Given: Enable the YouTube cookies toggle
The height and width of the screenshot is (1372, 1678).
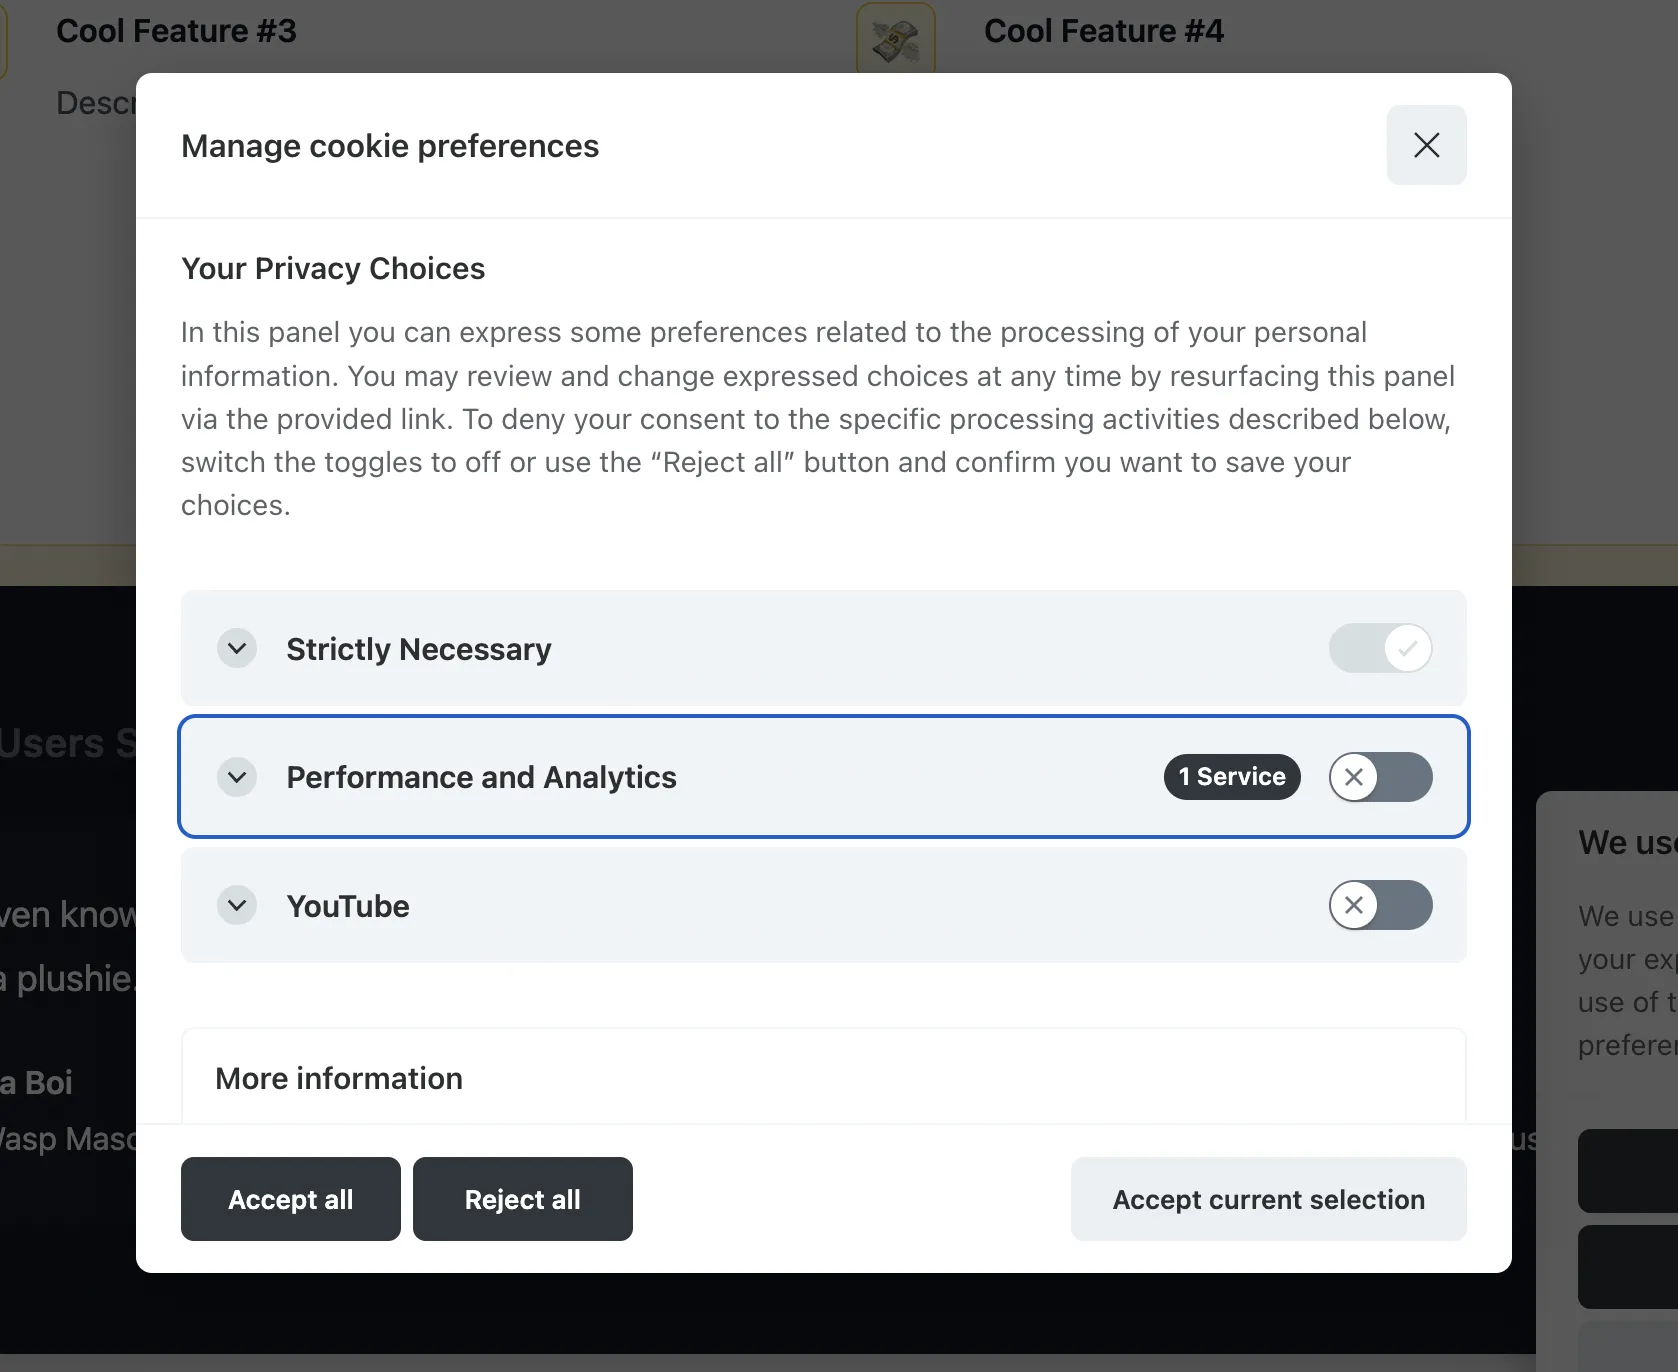Looking at the screenshot, I should click(1381, 905).
